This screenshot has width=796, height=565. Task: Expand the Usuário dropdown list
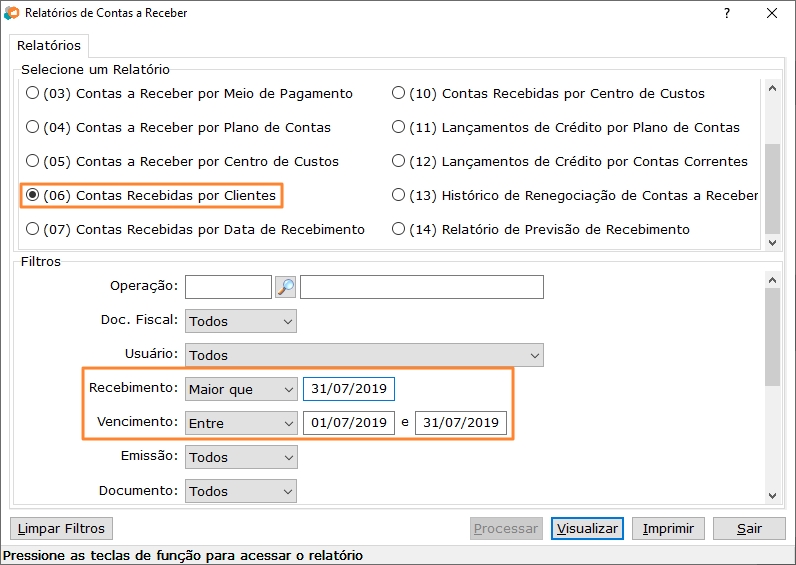click(364, 355)
